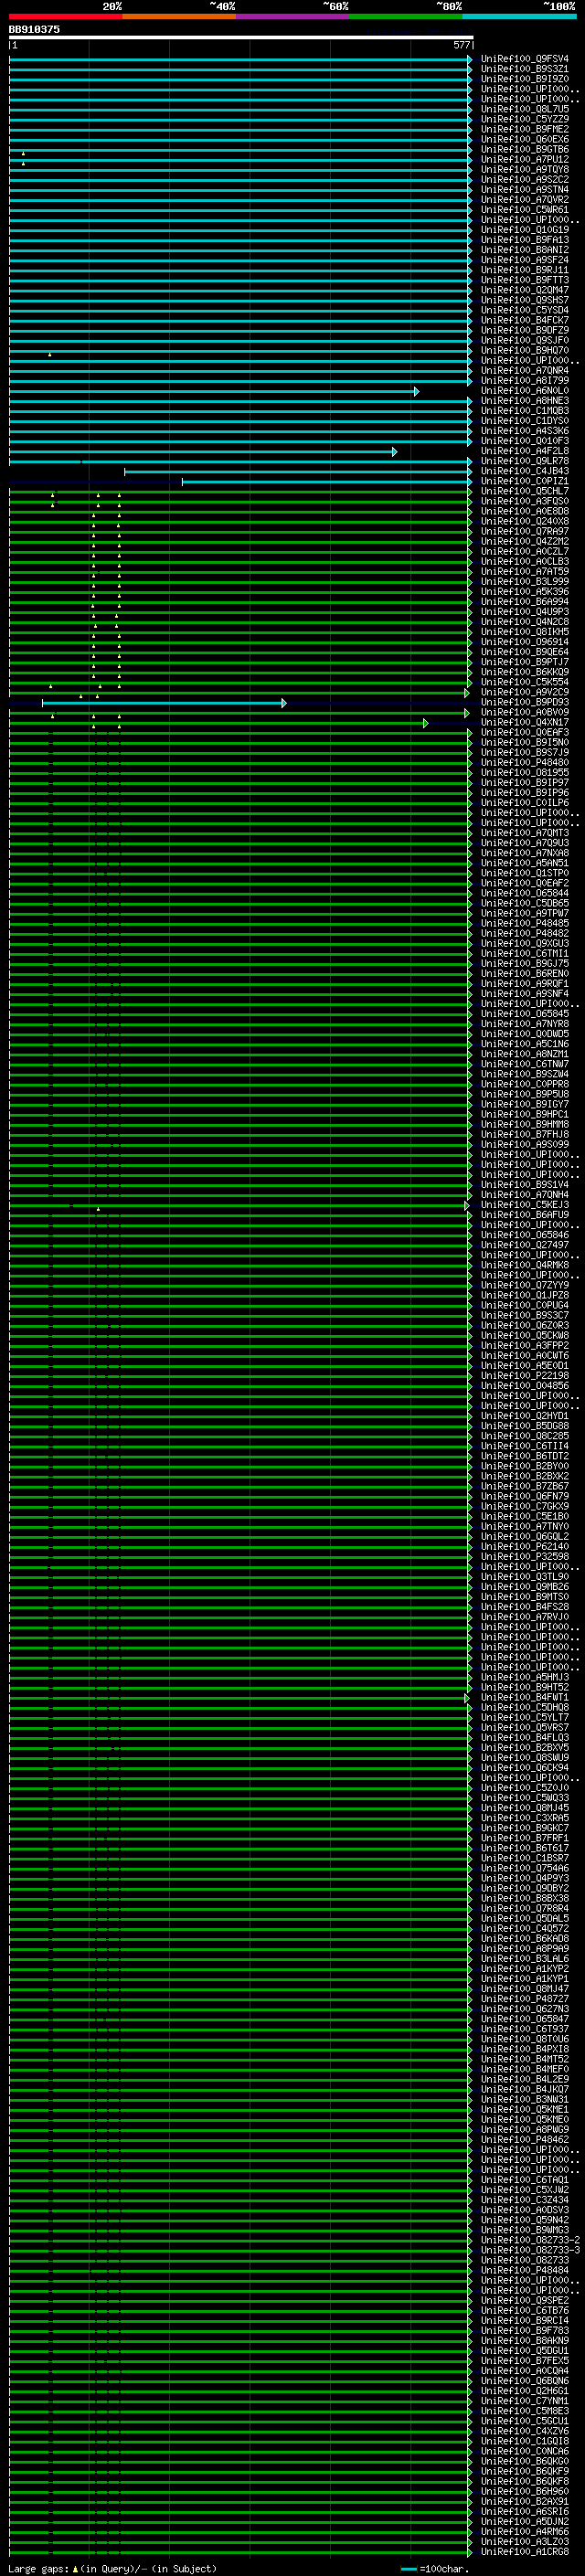Click the purple segment of the identity scale
The width and height of the screenshot is (585, 2576).
(x=293, y=17)
